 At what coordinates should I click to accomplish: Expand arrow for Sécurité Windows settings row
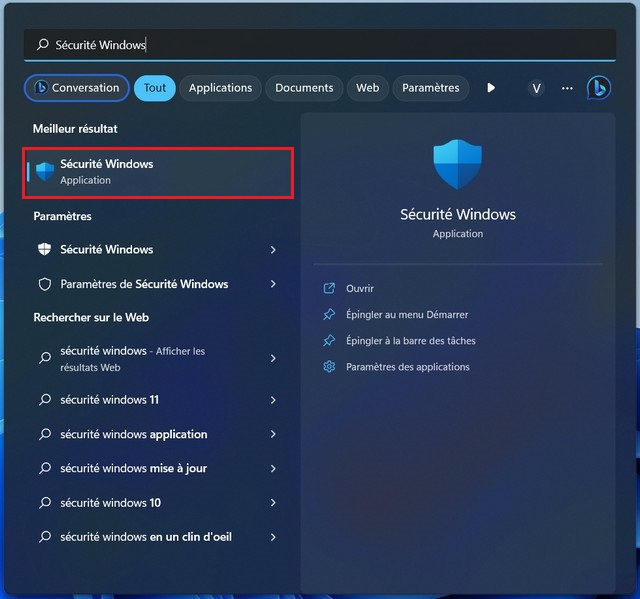[273, 250]
